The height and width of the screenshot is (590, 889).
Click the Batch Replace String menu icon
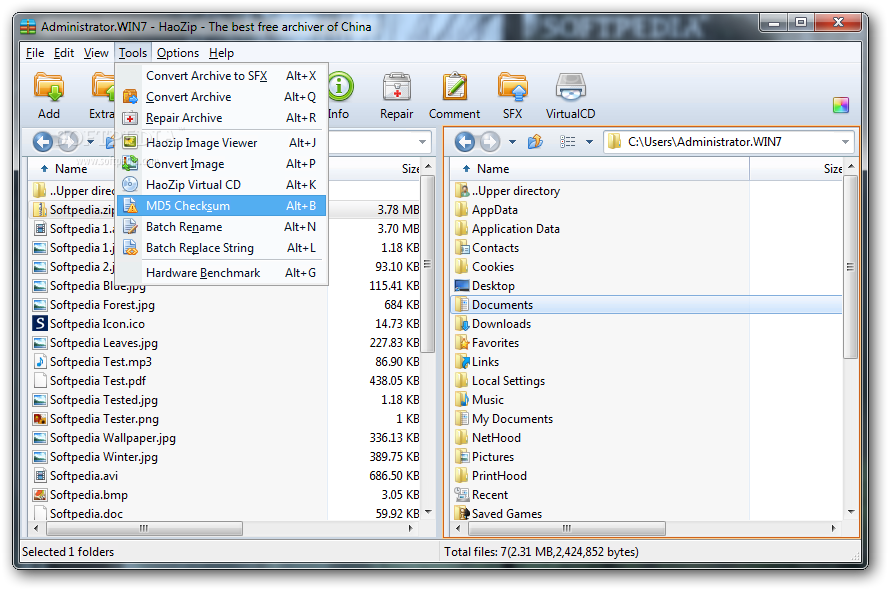tap(130, 248)
